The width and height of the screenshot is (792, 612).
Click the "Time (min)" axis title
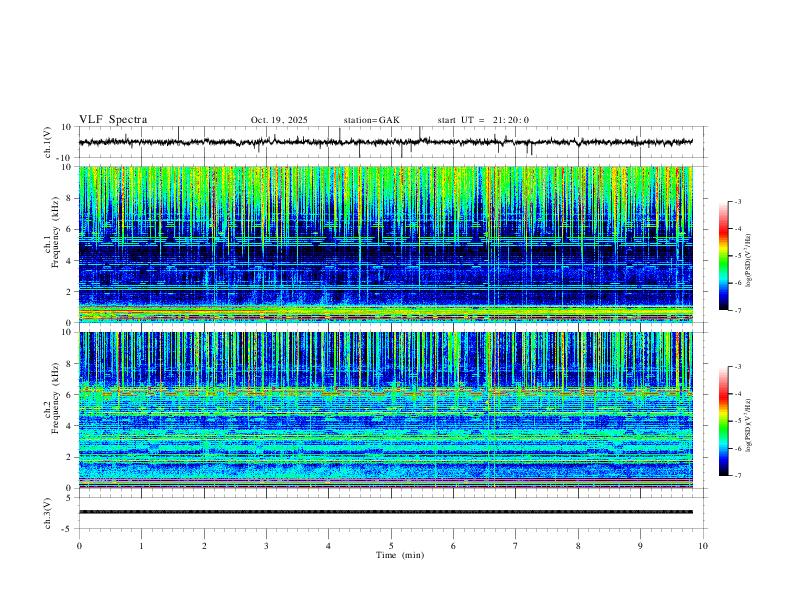pos(400,555)
